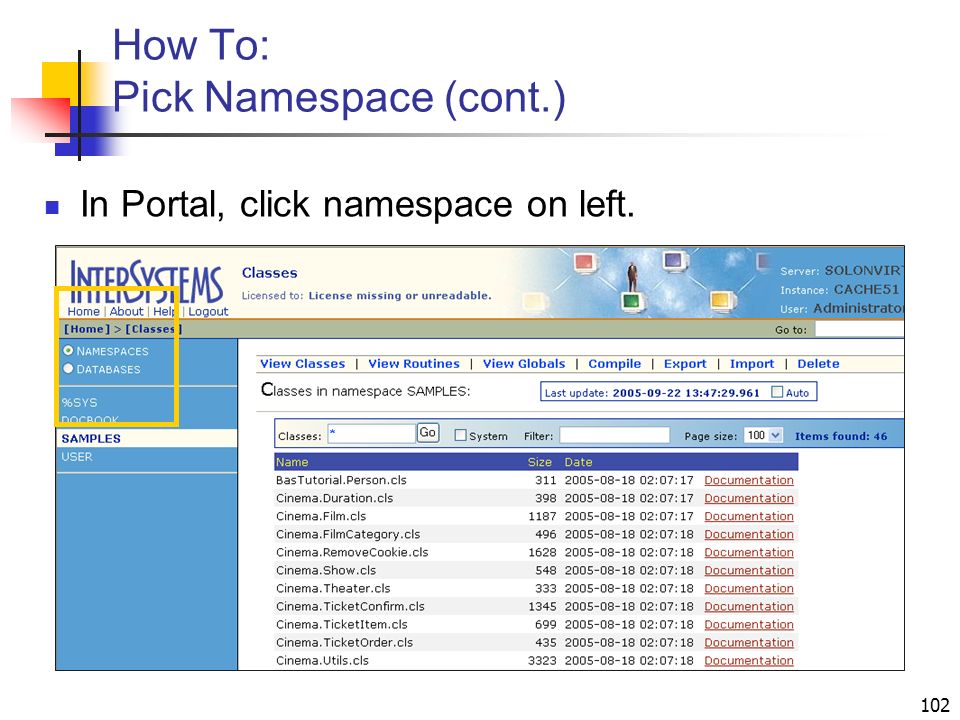Click the Cinema.Theater.cls class name
Screen dimensions: 960x720
(333, 588)
